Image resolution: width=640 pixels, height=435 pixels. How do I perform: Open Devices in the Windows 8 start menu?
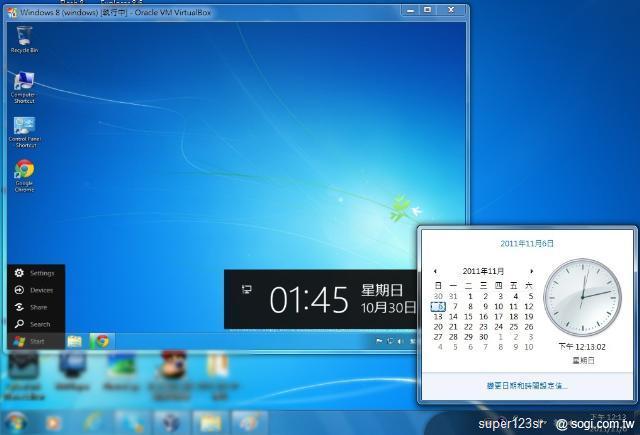(x=36, y=290)
